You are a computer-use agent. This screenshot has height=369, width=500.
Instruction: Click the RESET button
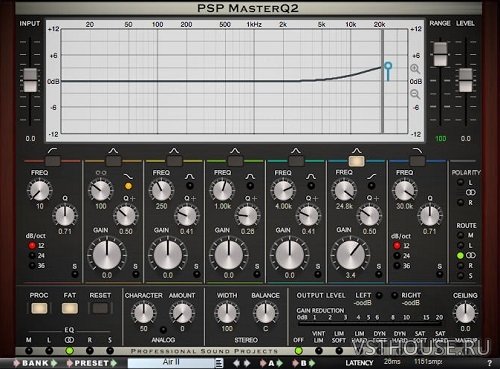pos(100,308)
